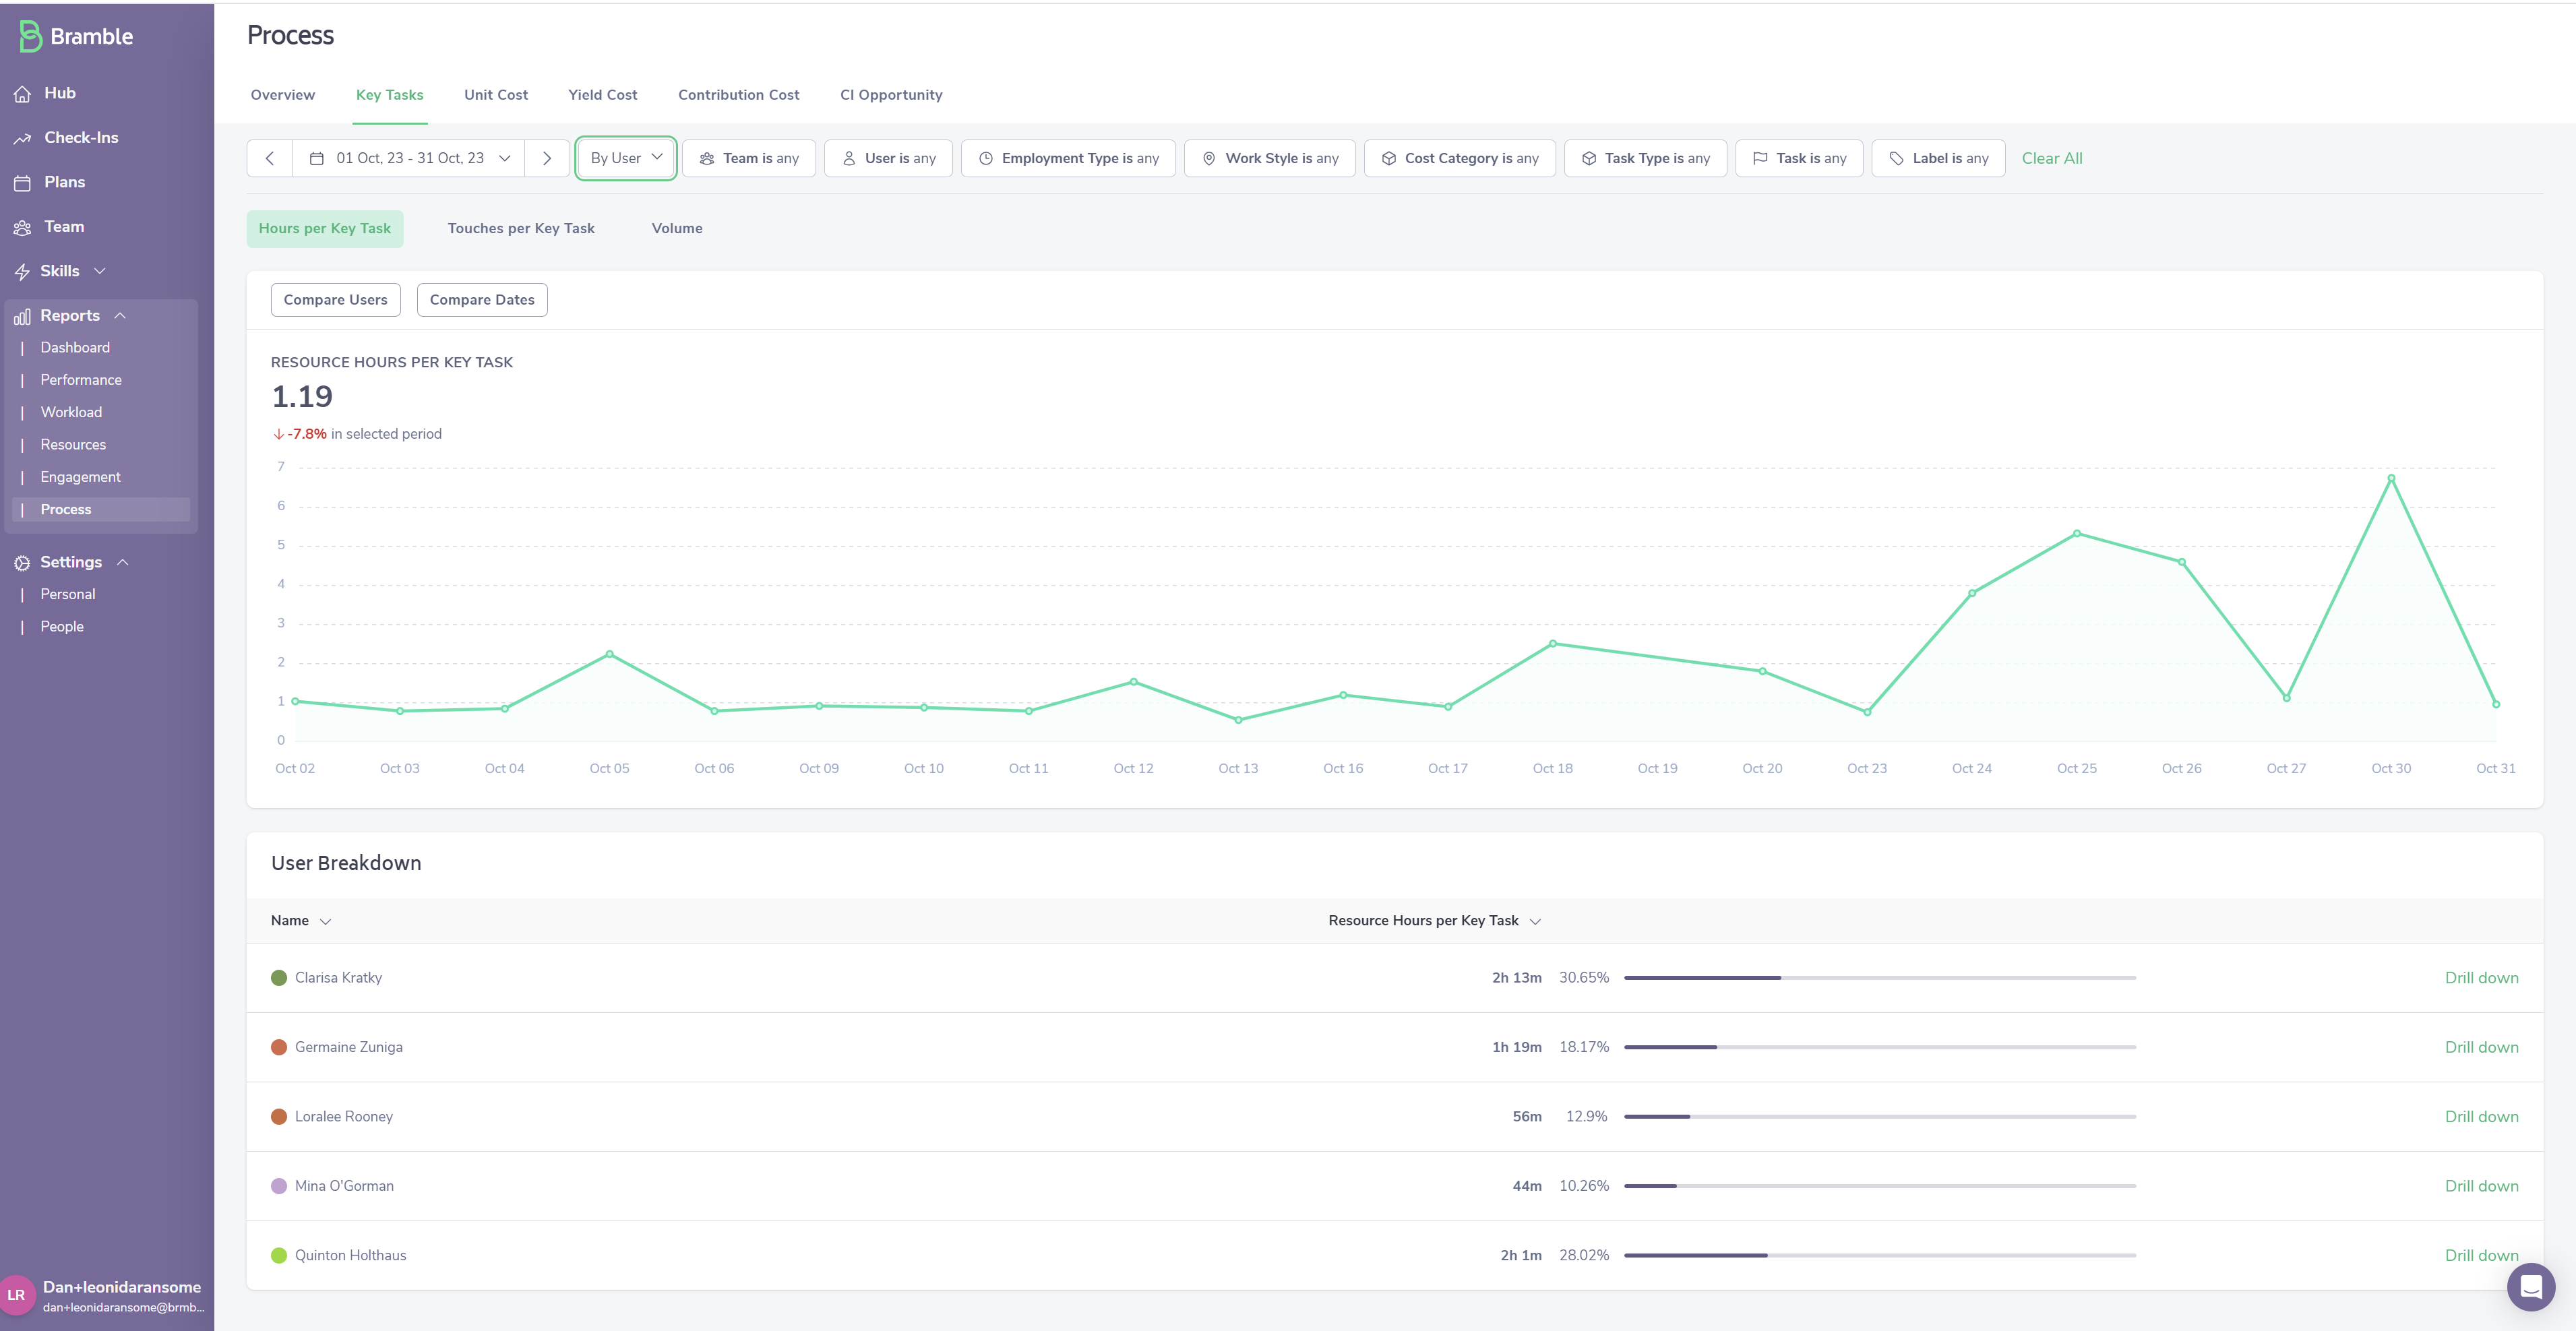Screen dimensions: 2576x1331
Task: Open the By User grouping dropdown
Action: 626,158
